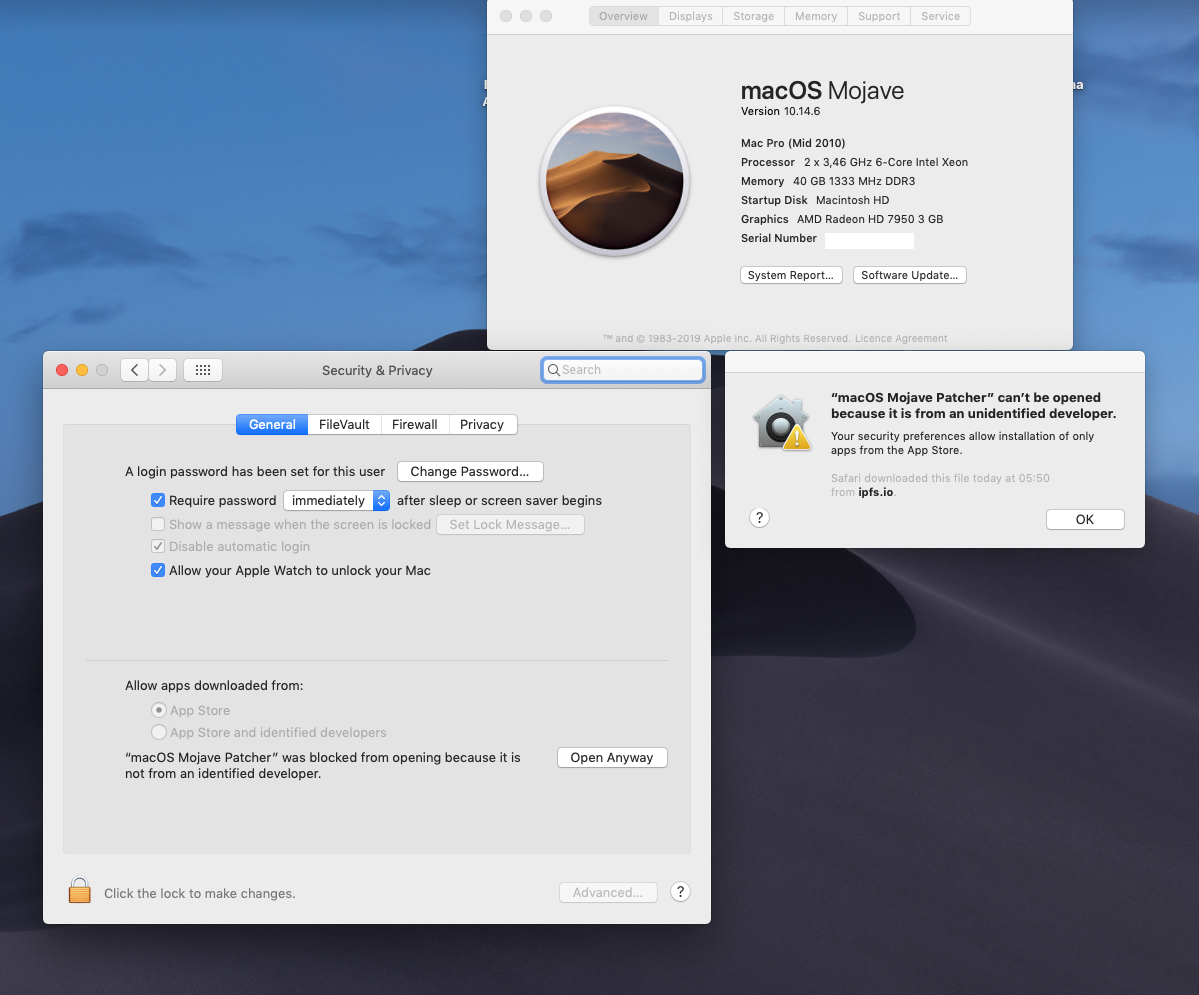Open System Report
The height and width of the screenshot is (995, 1199).
[x=791, y=275]
